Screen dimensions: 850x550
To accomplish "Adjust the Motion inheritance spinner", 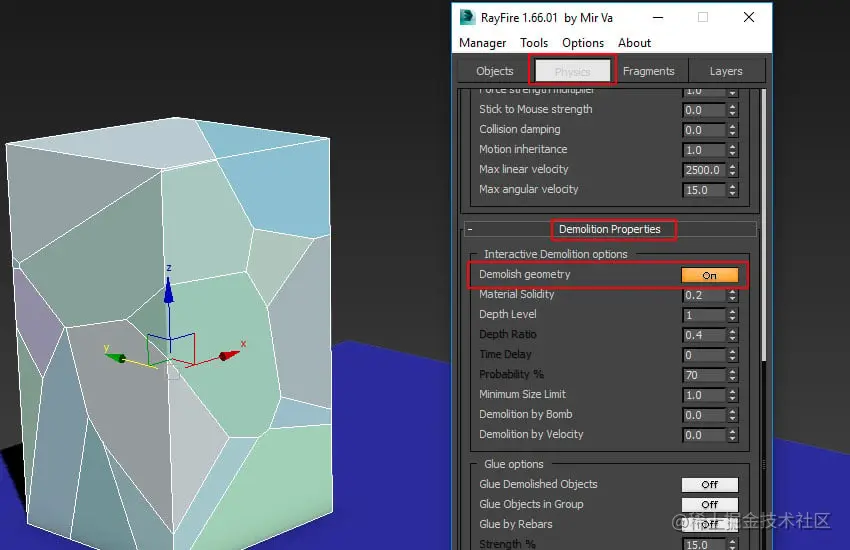I will click(x=732, y=150).
